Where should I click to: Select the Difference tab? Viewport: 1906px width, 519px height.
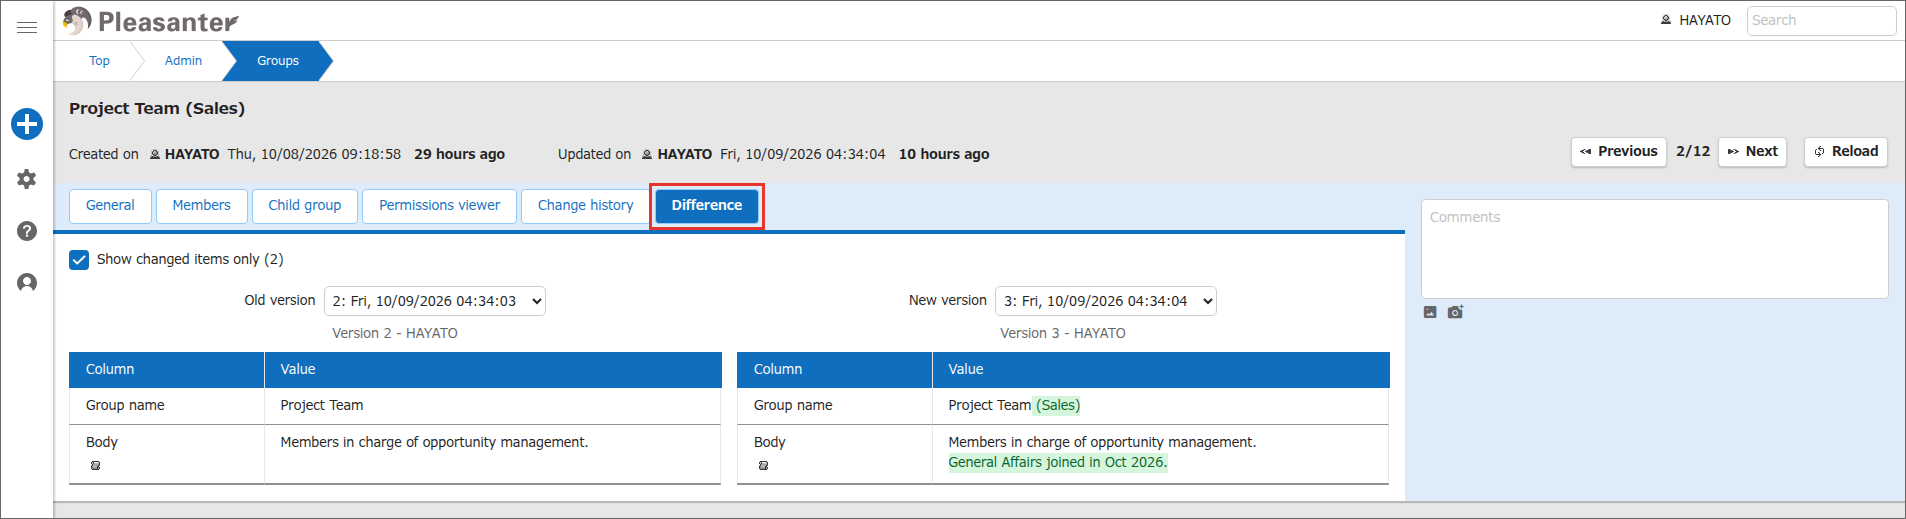coord(707,206)
